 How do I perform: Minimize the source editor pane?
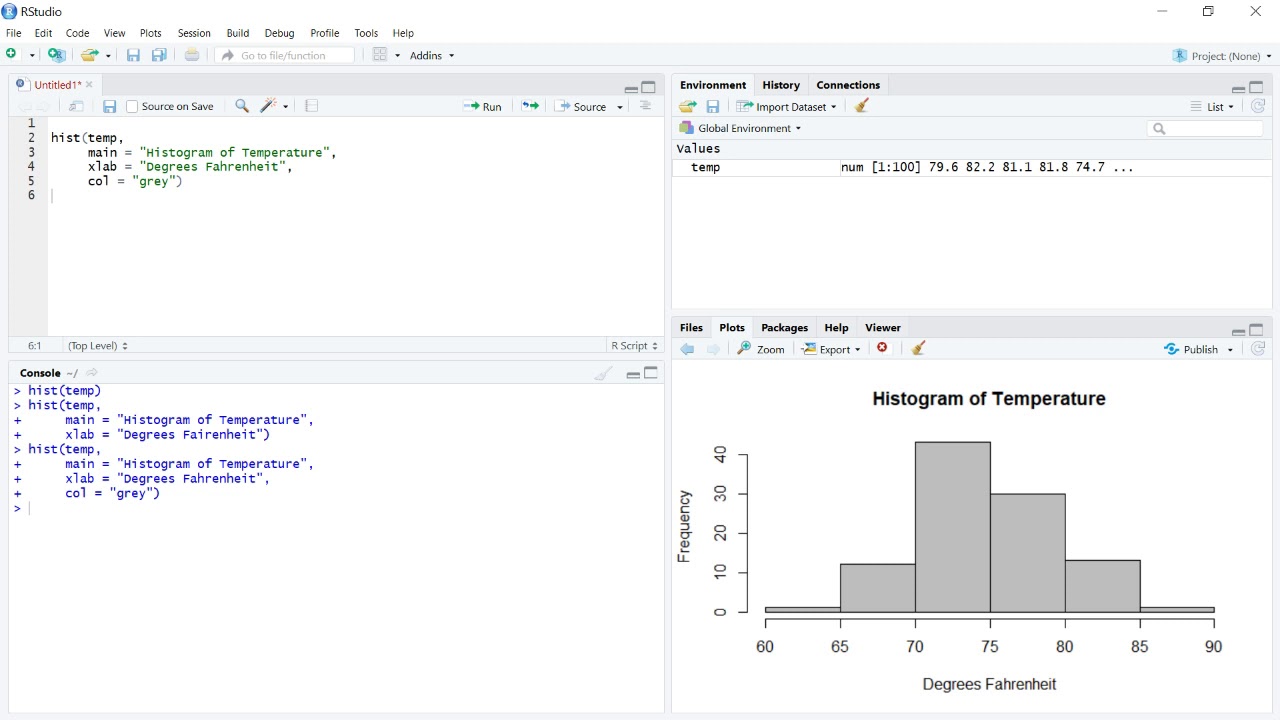[x=631, y=88]
